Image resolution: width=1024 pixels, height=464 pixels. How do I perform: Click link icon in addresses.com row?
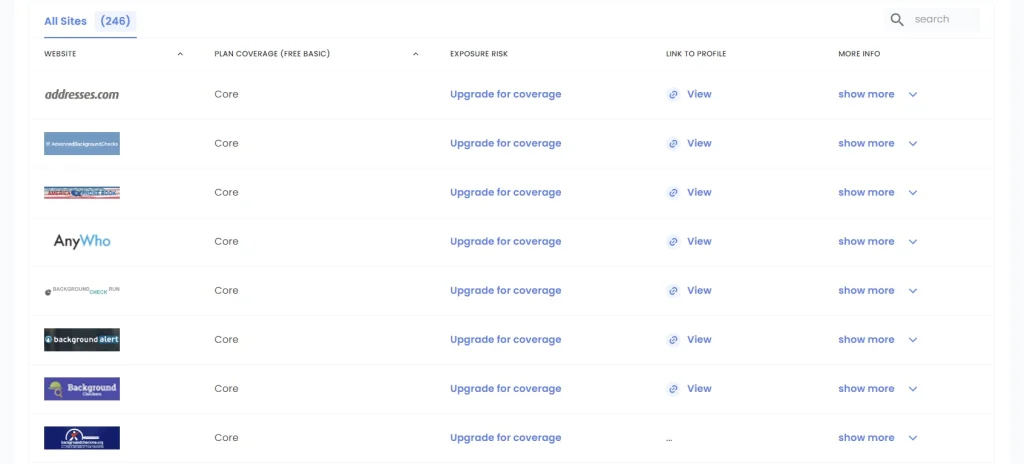673,94
